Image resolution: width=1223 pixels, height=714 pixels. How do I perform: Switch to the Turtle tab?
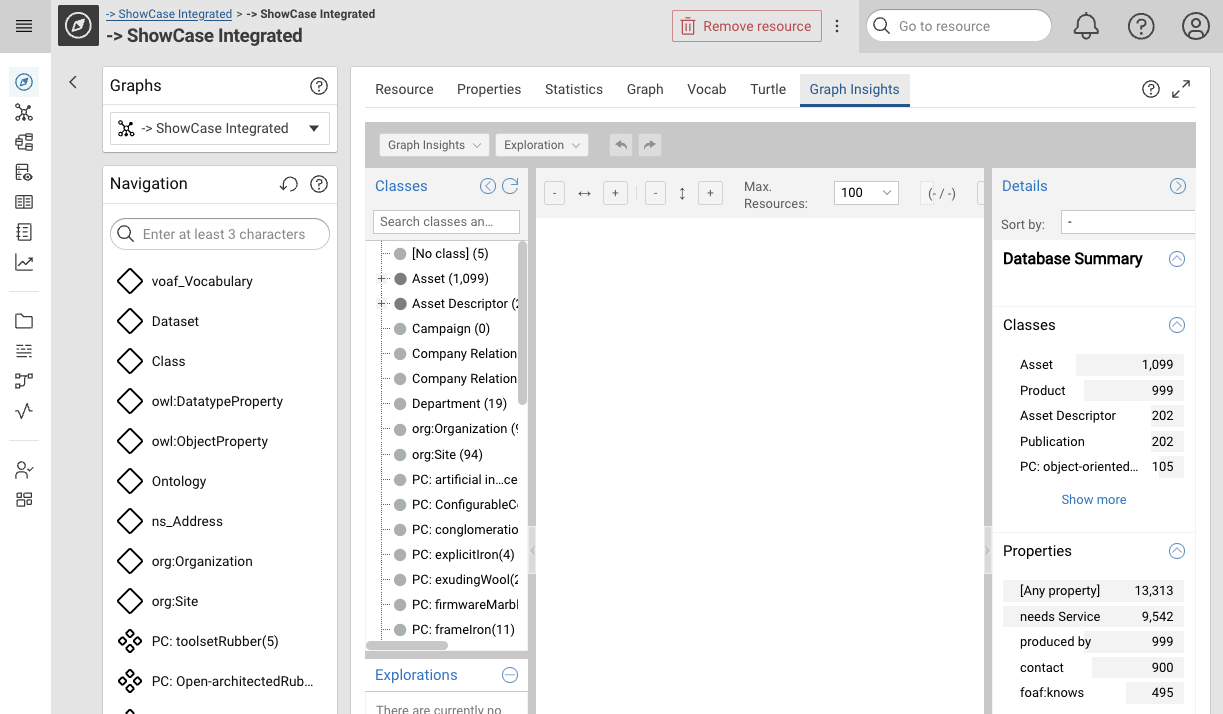click(767, 89)
